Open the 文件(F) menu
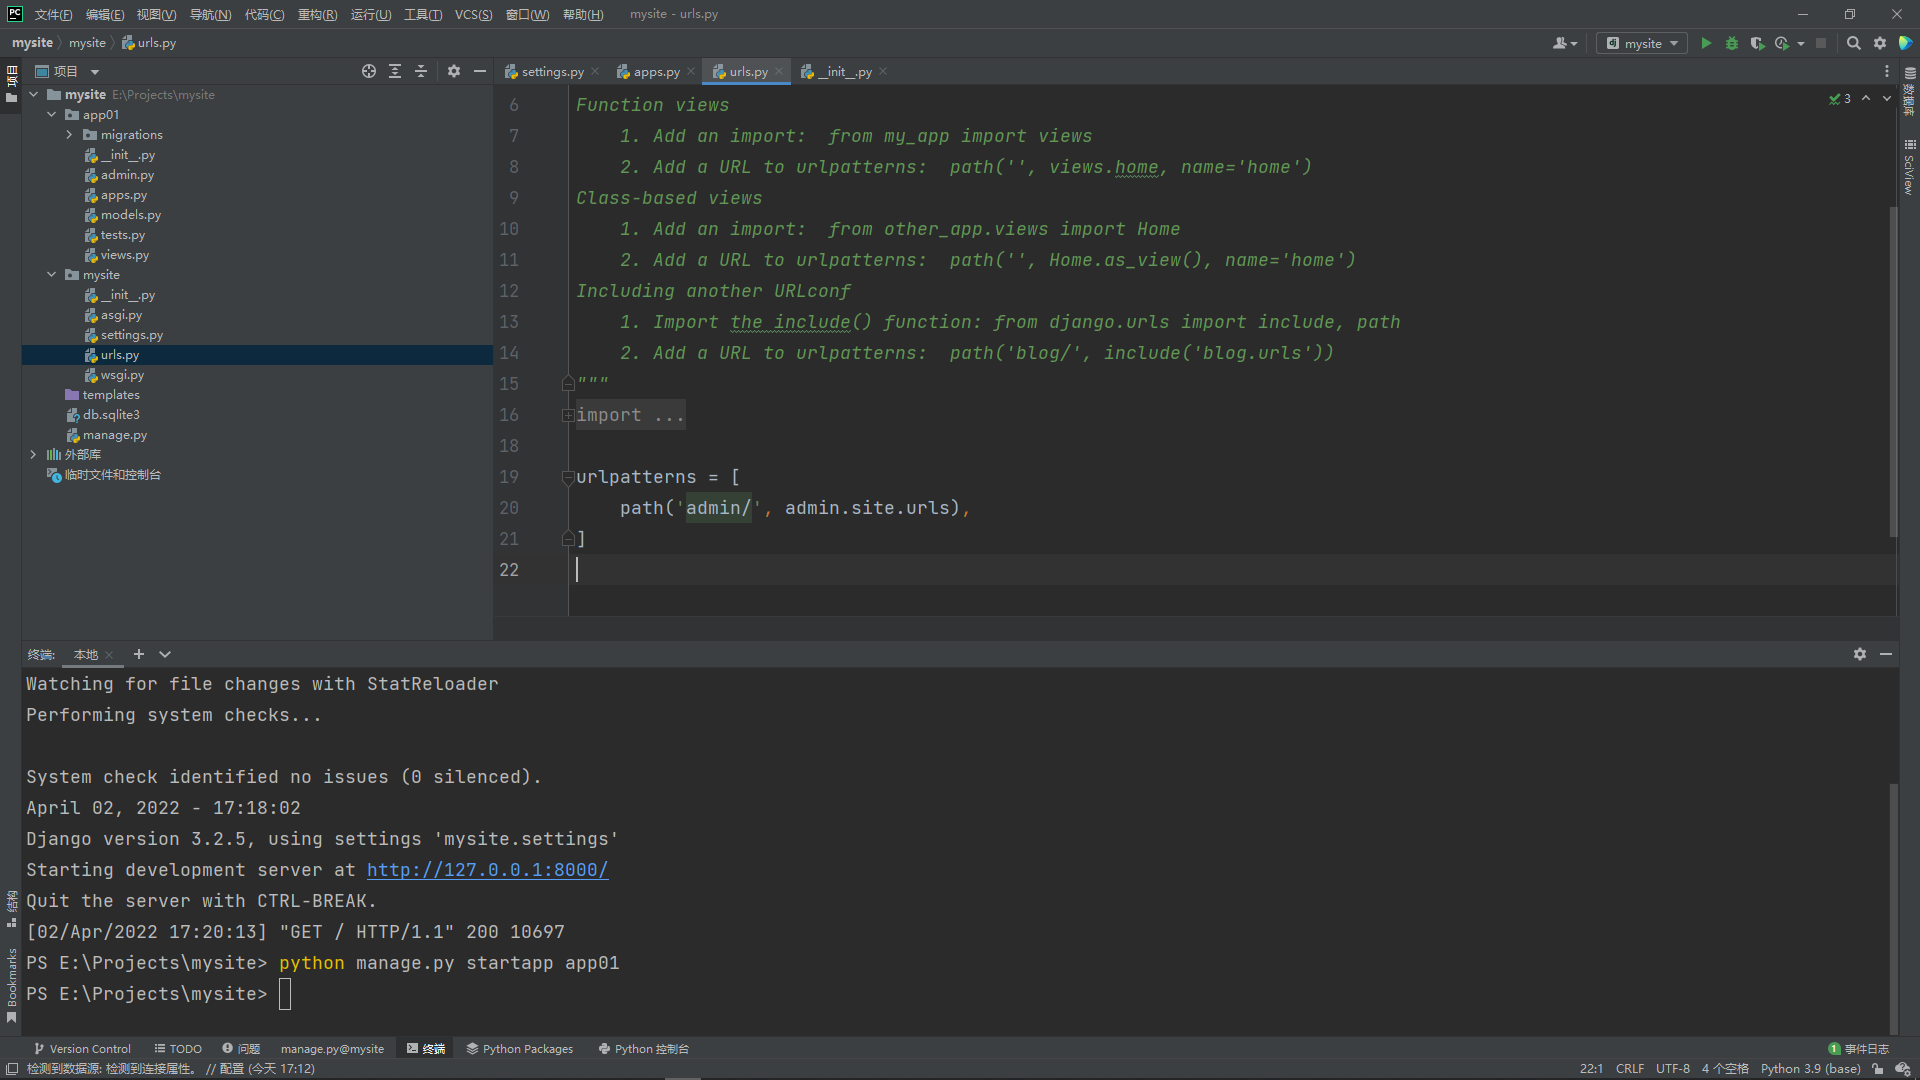1920x1080 pixels. point(53,14)
